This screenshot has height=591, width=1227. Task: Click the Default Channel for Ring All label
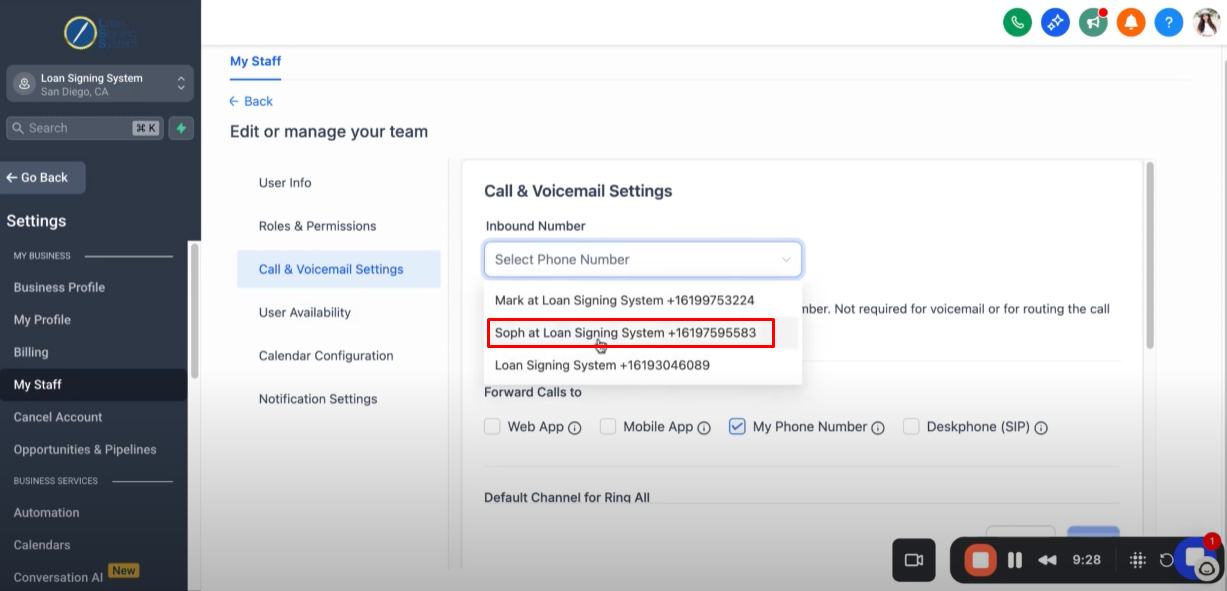tap(567, 497)
